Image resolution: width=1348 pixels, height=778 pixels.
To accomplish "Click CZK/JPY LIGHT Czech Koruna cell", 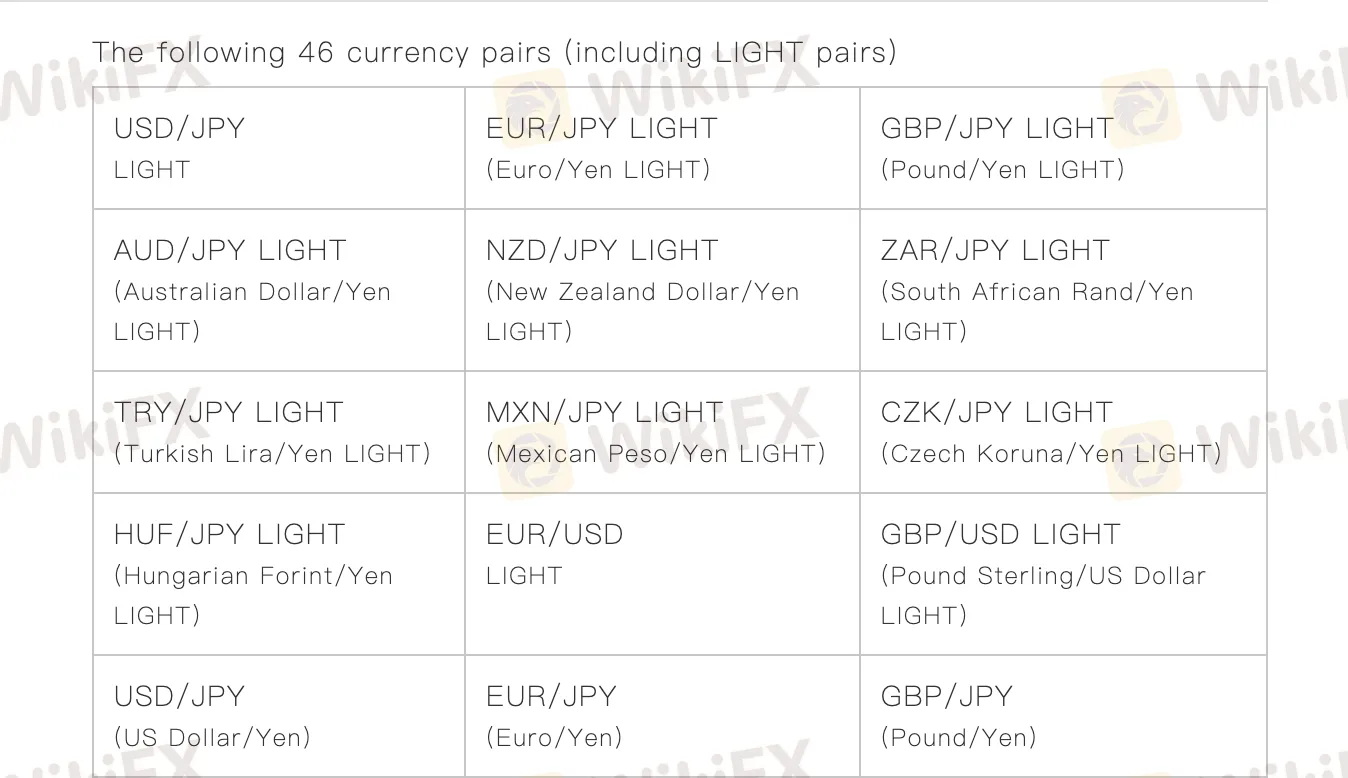I will 1063,432.
